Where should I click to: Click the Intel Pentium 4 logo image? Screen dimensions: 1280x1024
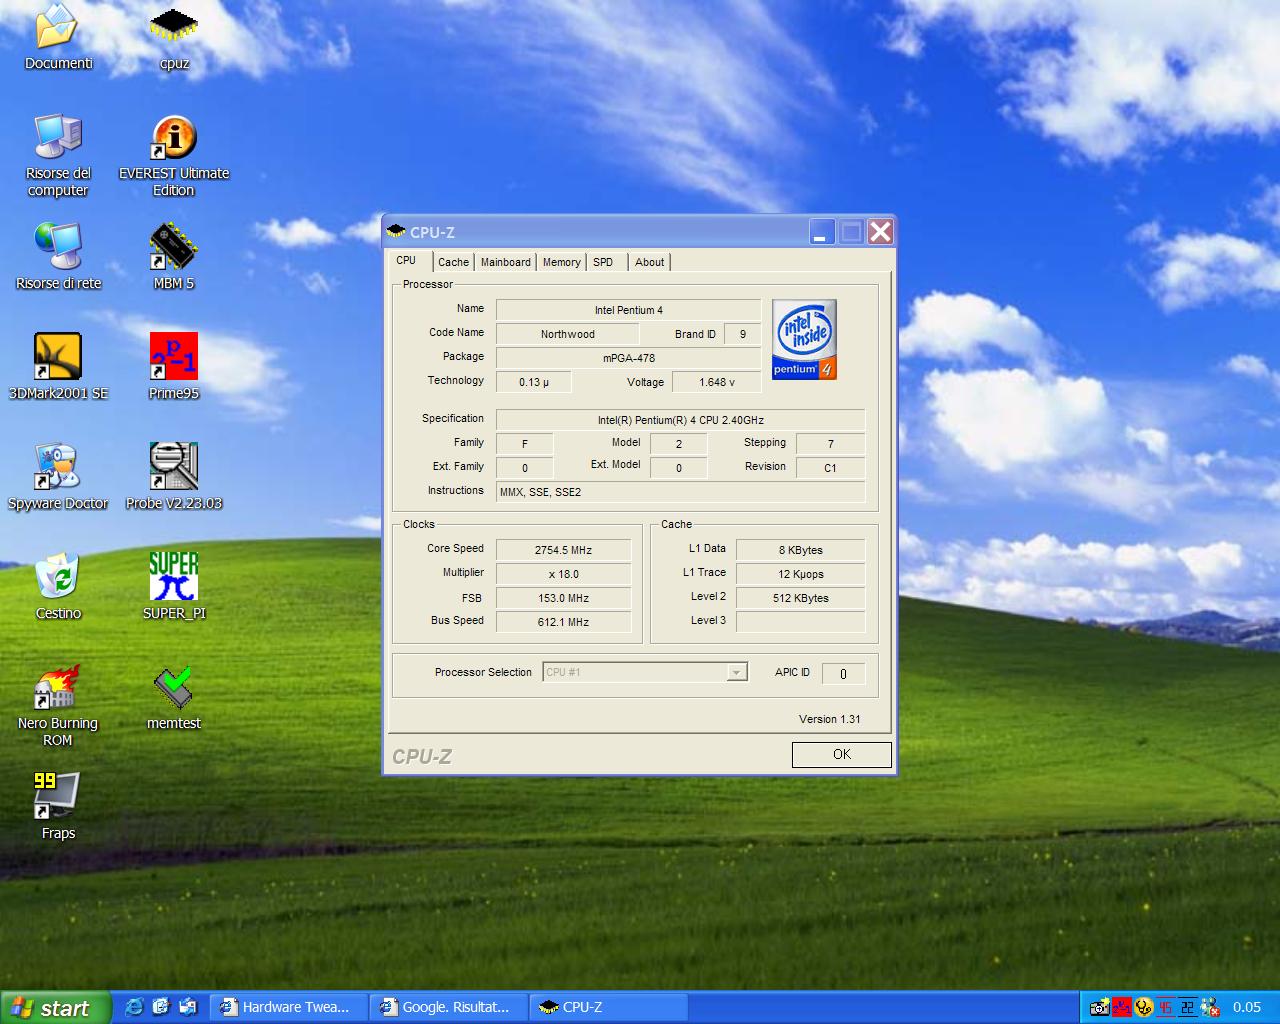[x=804, y=339]
